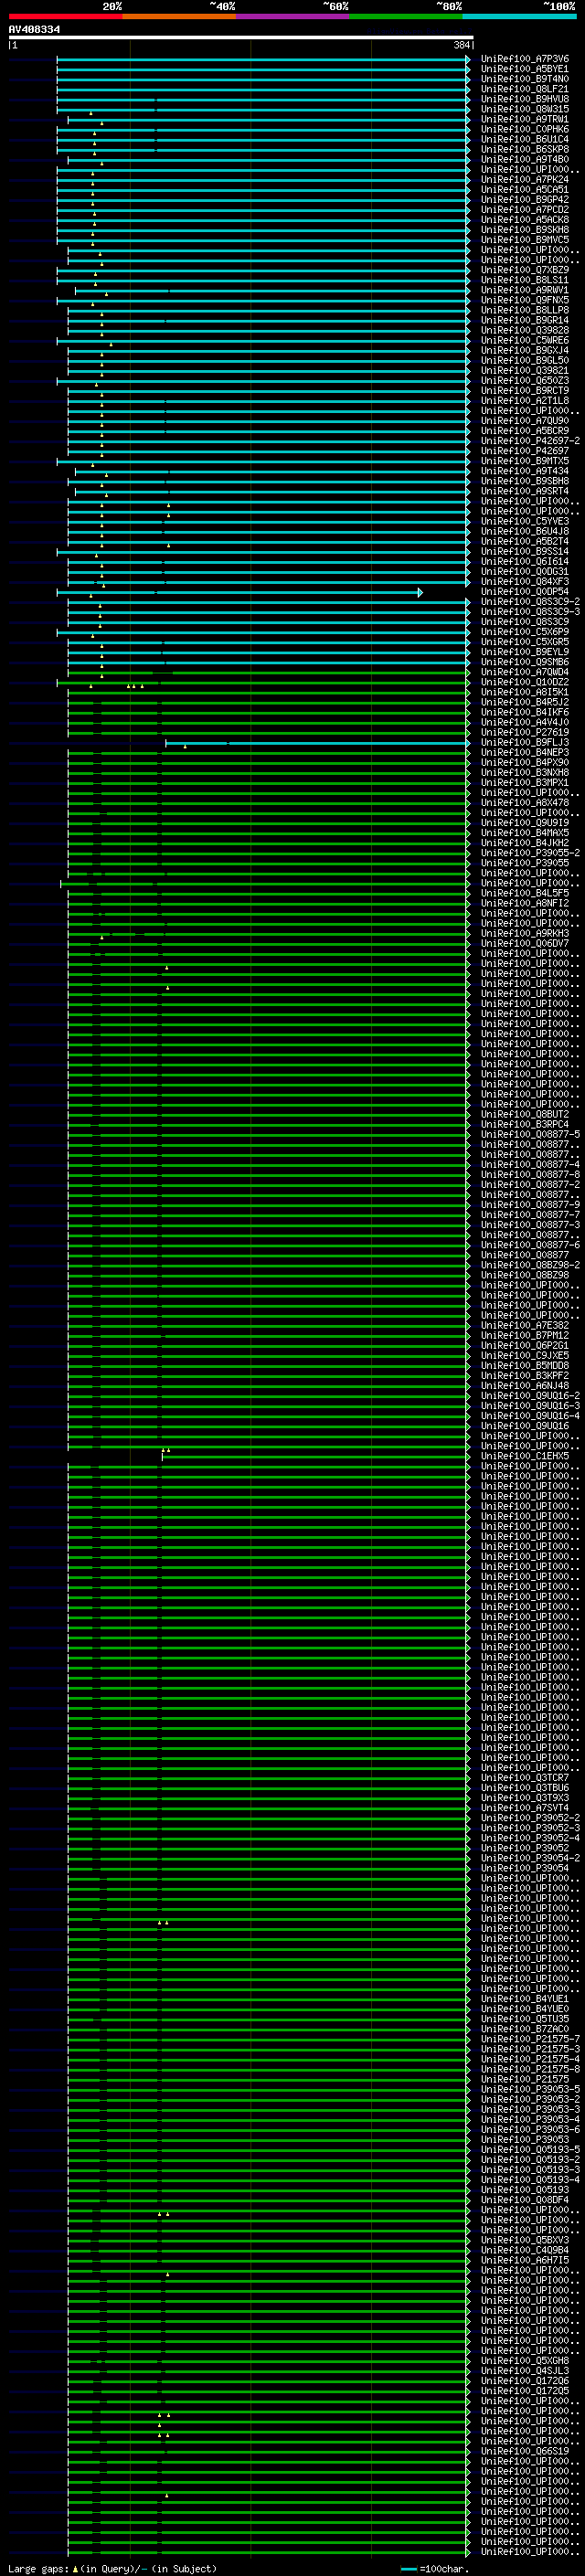
Task: Select hit UniRef100_A7E382
Action: pyautogui.click(x=525, y=1325)
